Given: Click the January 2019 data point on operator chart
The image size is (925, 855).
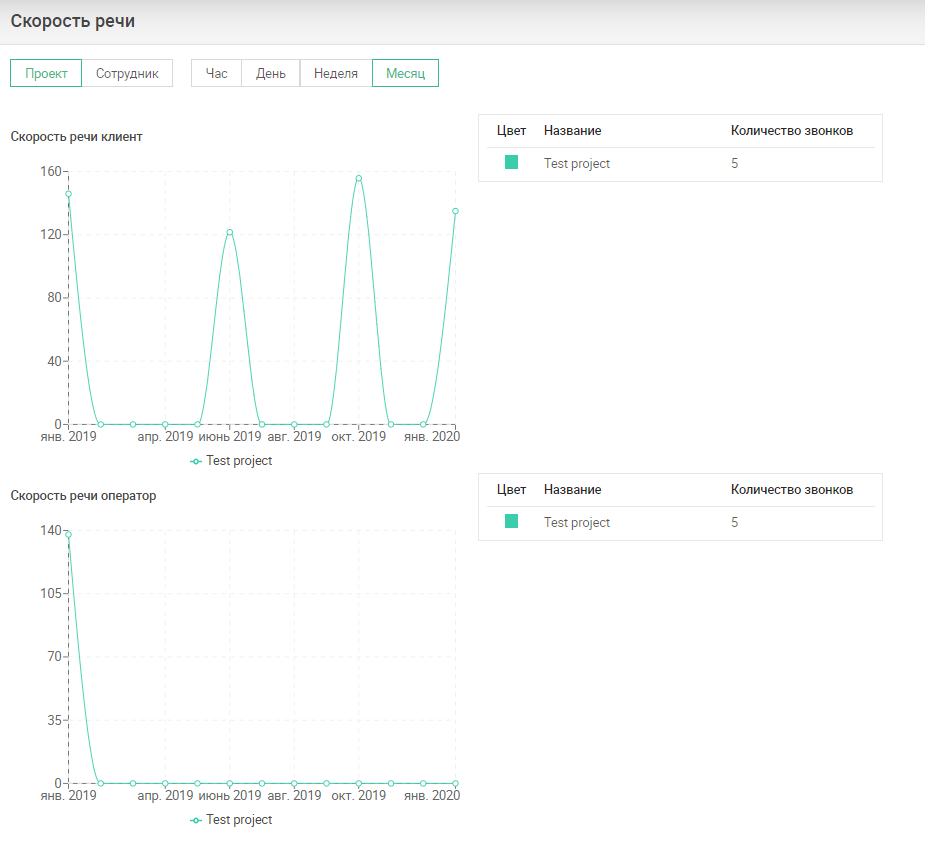Looking at the screenshot, I should click(x=68, y=535).
